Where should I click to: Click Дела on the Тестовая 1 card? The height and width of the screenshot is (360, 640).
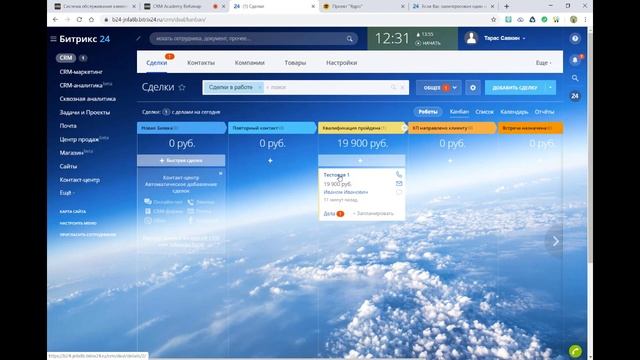point(329,213)
